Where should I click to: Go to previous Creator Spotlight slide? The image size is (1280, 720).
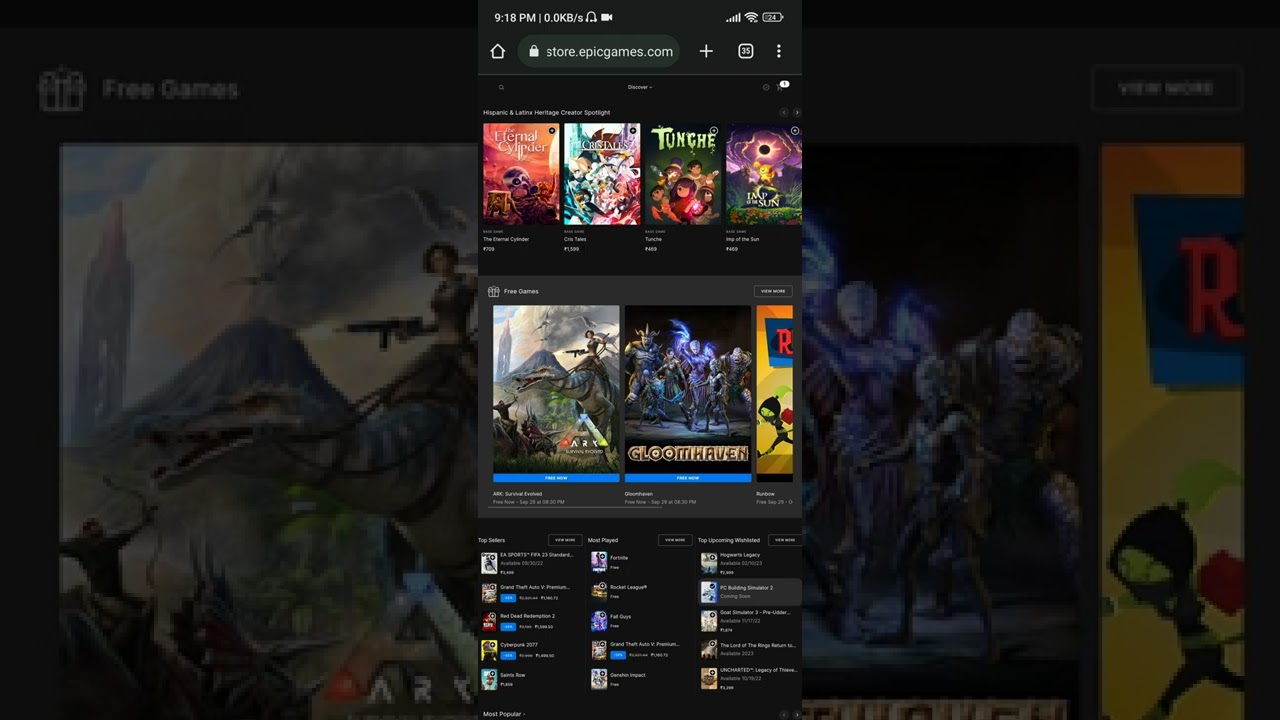coord(784,113)
